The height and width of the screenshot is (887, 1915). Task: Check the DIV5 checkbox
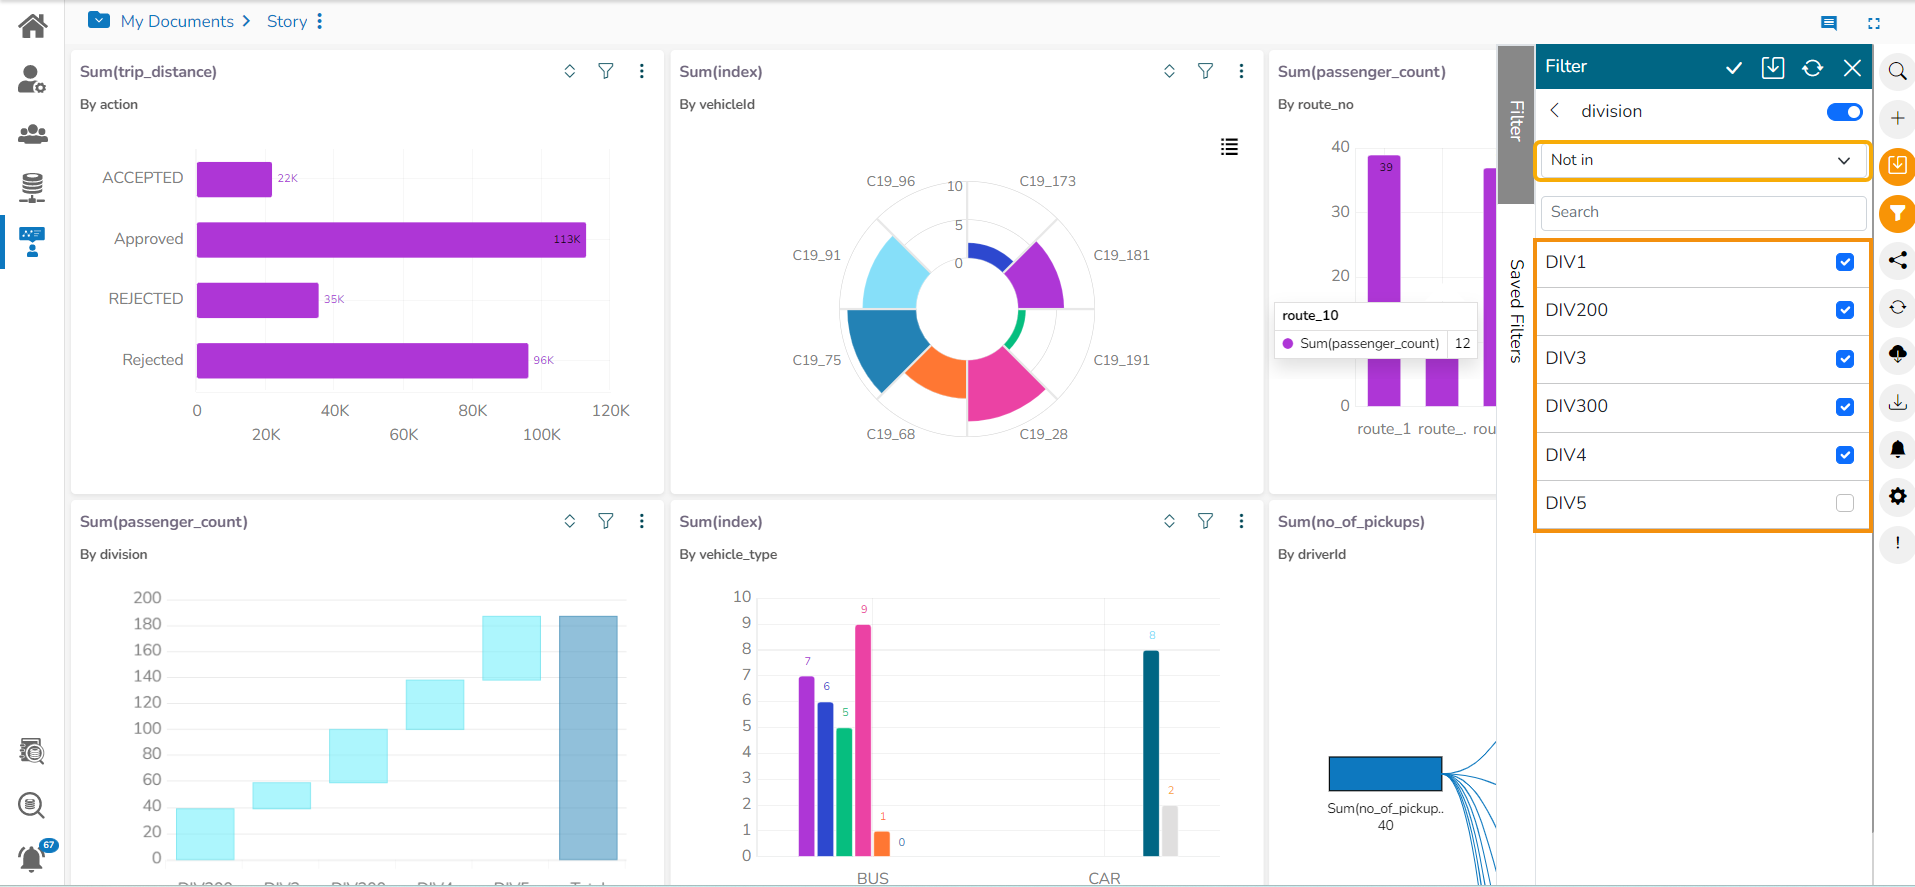click(1844, 503)
